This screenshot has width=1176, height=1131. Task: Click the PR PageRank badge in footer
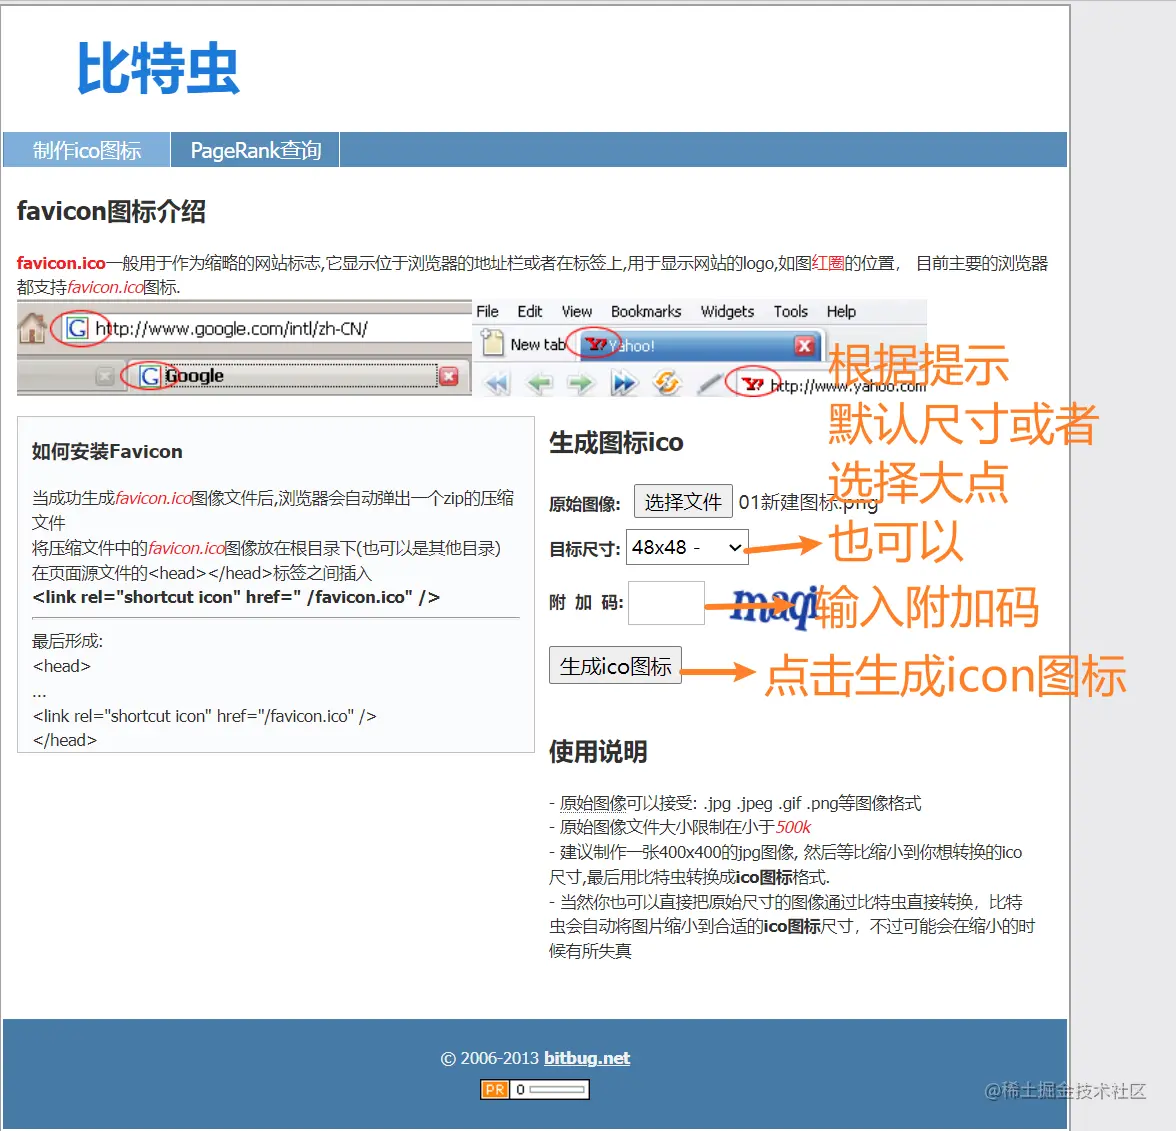[x=535, y=1089]
